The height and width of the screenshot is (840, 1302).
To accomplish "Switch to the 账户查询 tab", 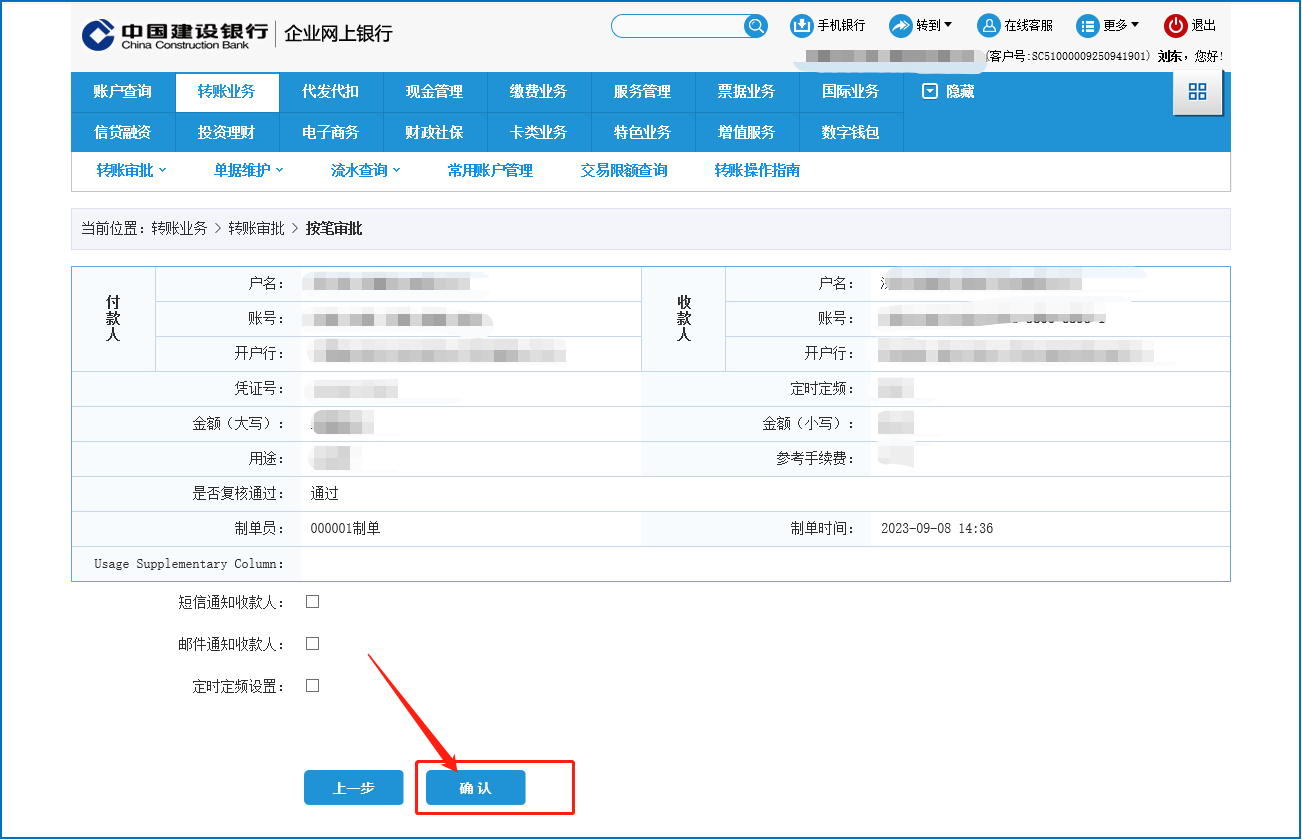I will [x=123, y=92].
